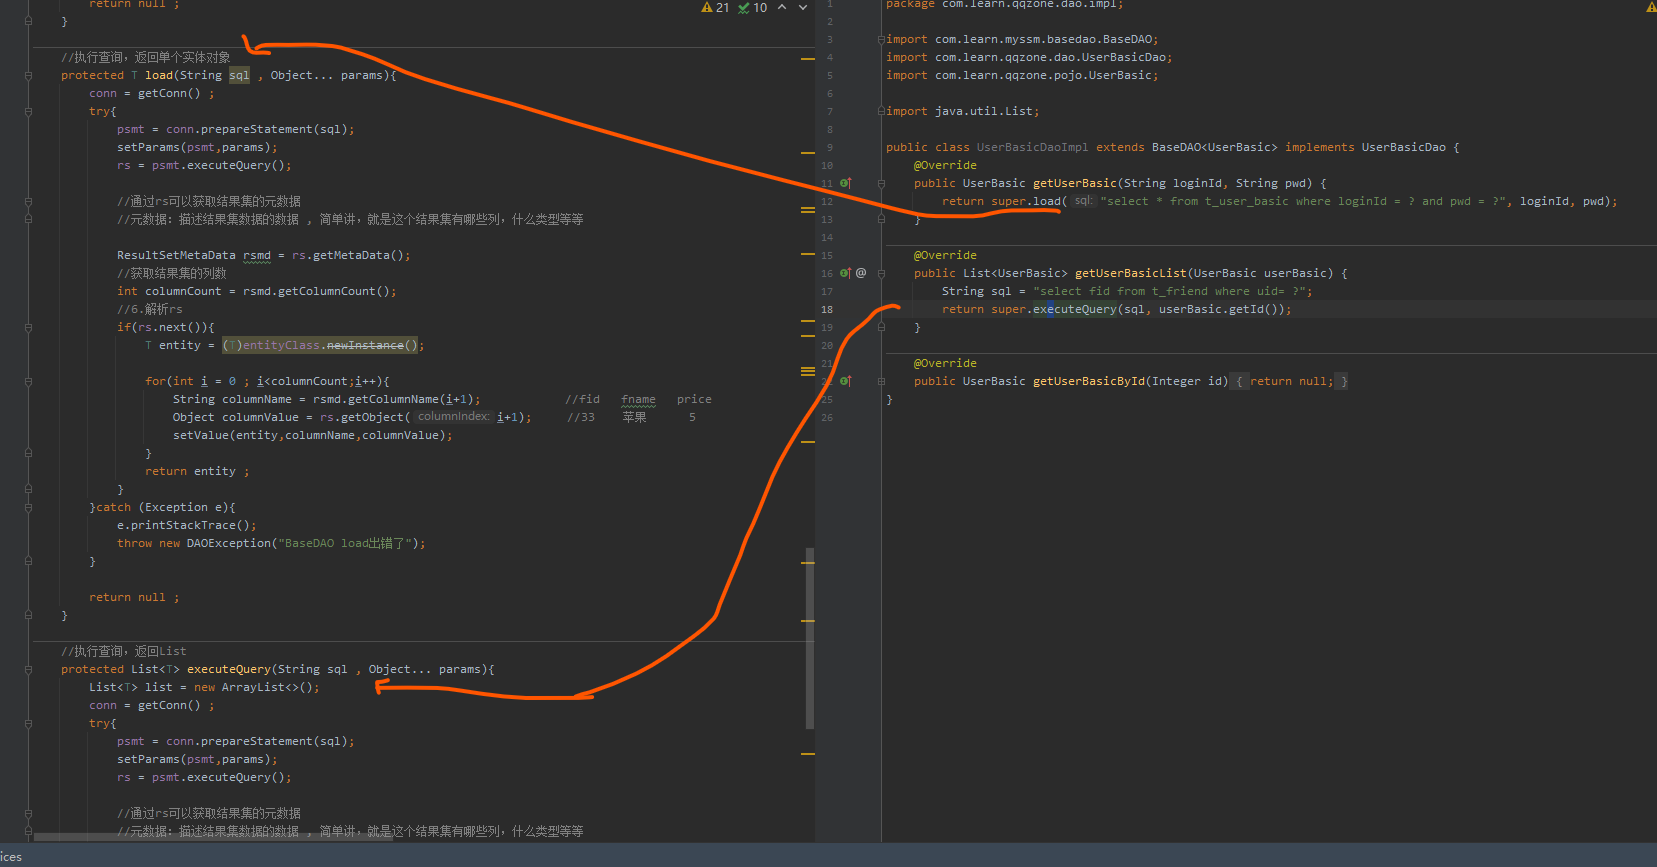Collapse the getUserBasic method at line 11
Image resolution: width=1657 pixels, height=867 pixels.
[x=881, y=183]
